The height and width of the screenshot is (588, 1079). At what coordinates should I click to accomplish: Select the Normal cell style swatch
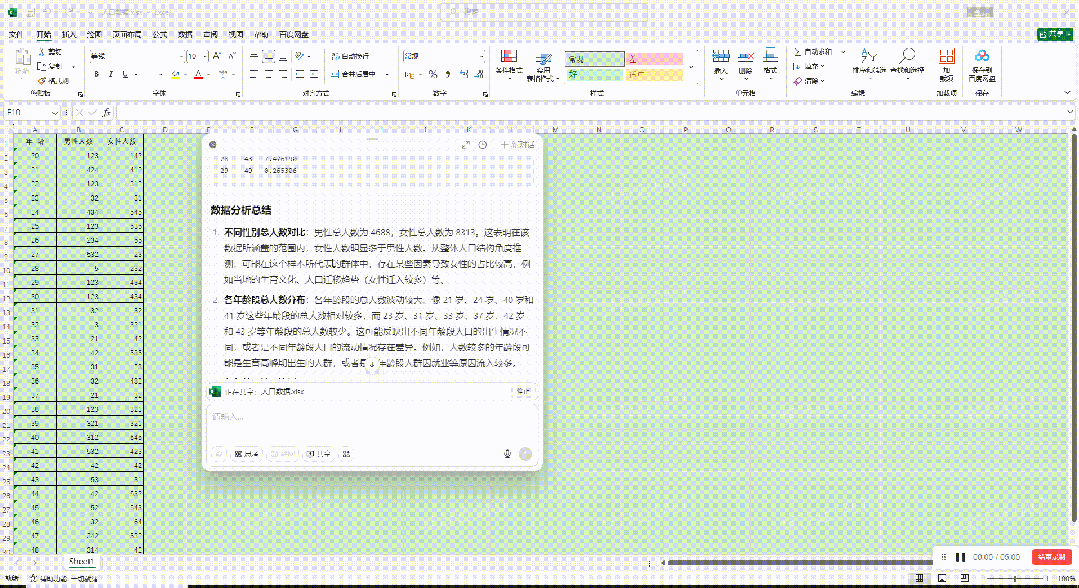coord(595,59)
